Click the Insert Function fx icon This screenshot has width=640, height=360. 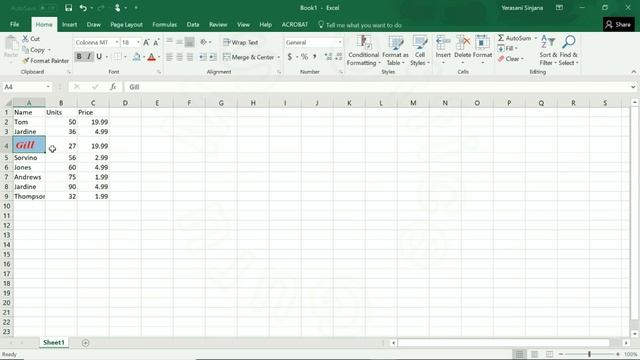pos(113,87)
